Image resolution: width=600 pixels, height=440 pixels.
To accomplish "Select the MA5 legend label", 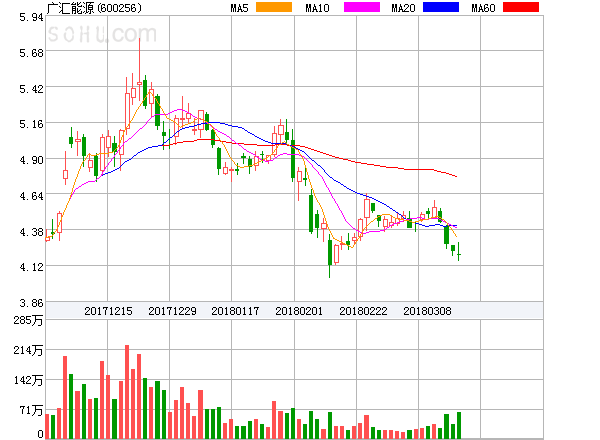I will tap(239, 8).
